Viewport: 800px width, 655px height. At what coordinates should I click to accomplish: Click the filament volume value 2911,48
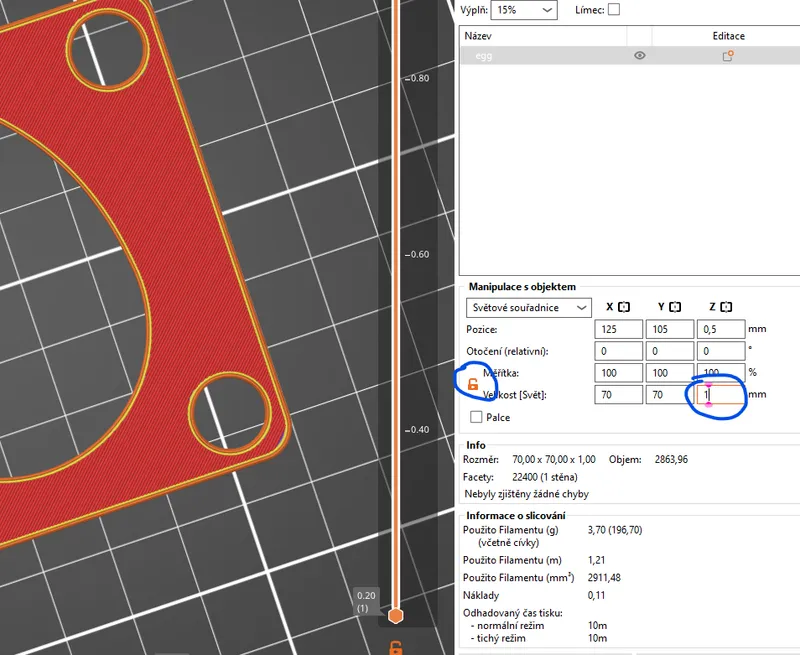click(x=604, y=578)
